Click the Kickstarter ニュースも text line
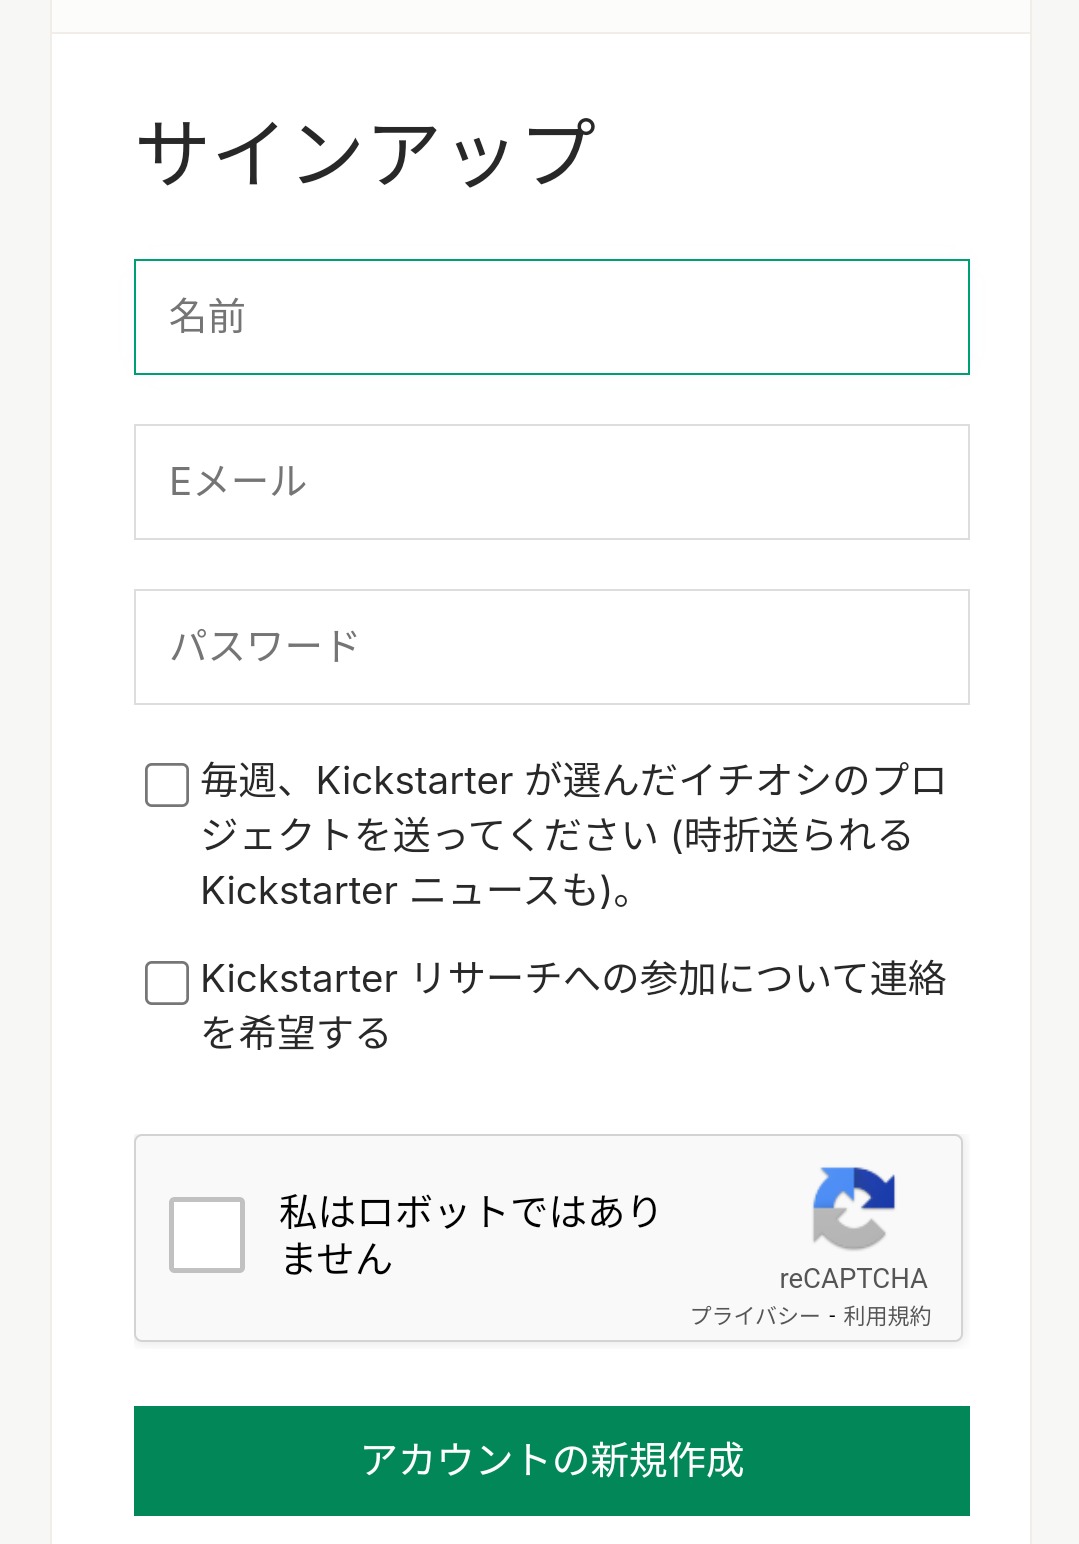This screenshot has height=1544, width=1079. (x=417, y=890)
